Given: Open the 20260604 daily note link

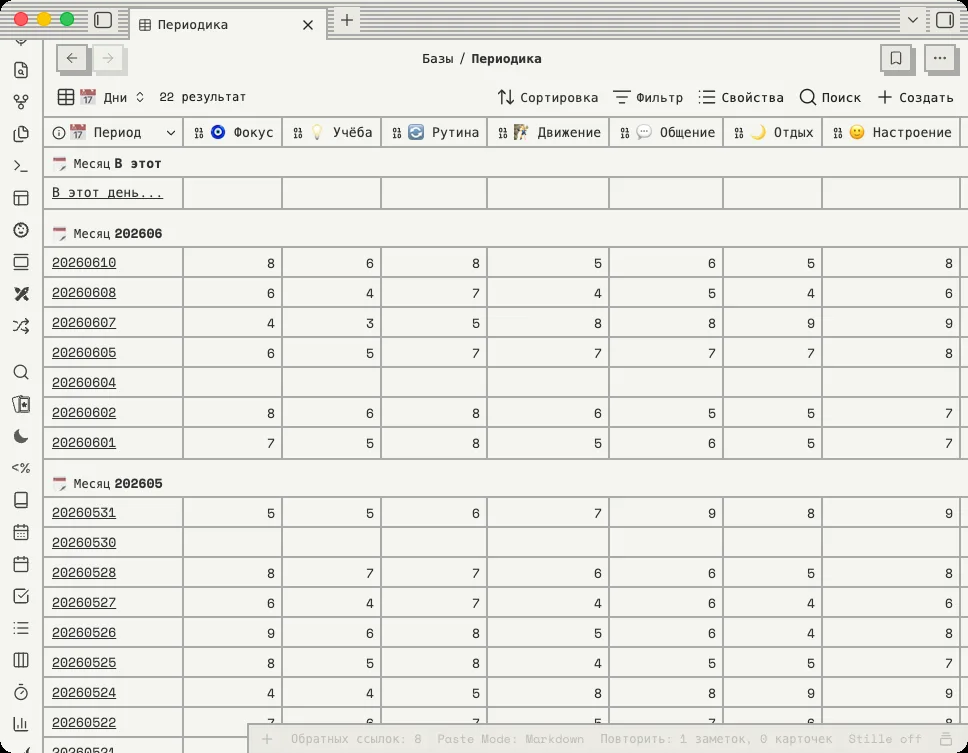Looking at the screenshot, I should click(x=84, y=383).
